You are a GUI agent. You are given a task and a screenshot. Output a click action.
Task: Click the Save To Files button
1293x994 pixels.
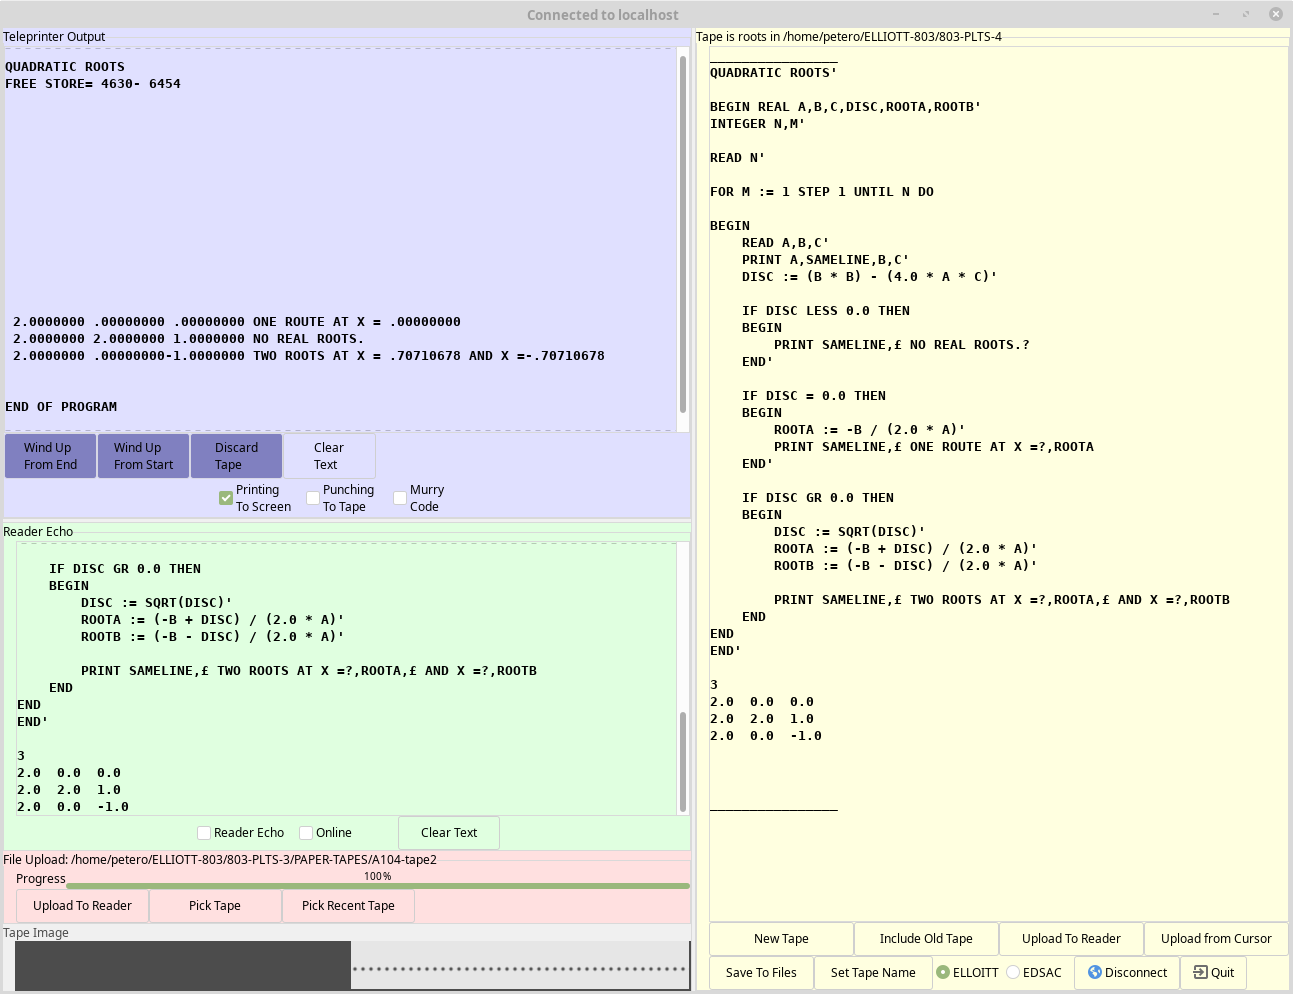(761, 973)
